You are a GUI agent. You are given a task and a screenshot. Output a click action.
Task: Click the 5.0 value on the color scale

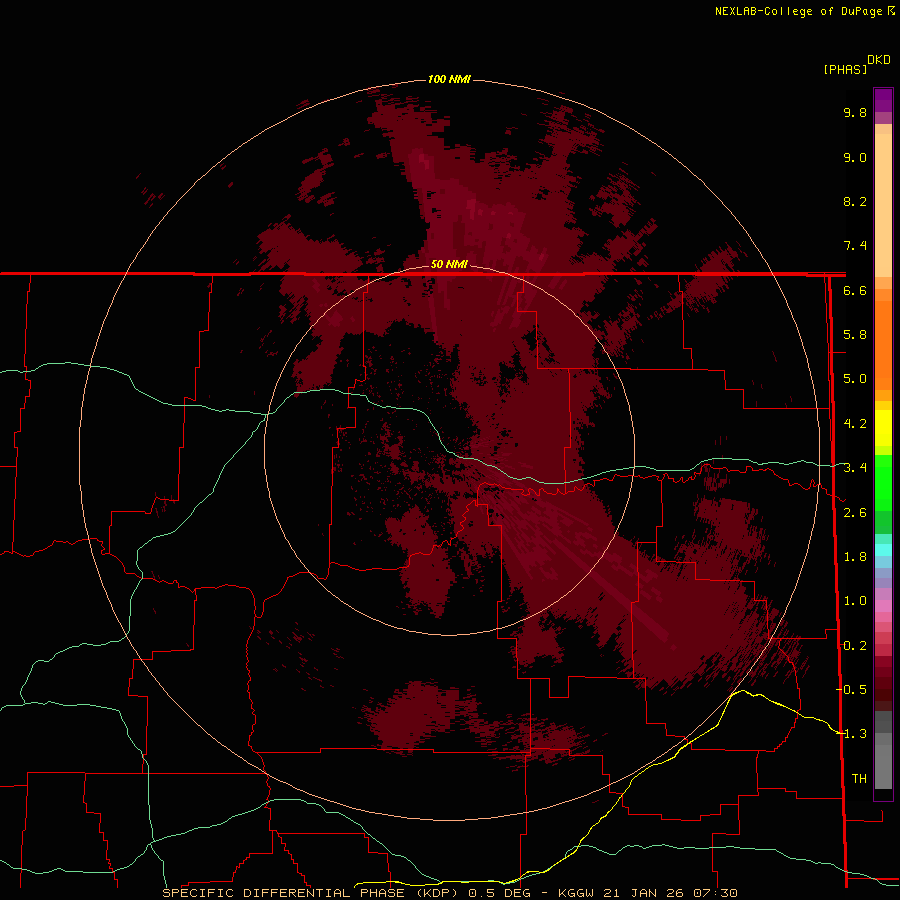pyautogui.click(x=855, y=379)
